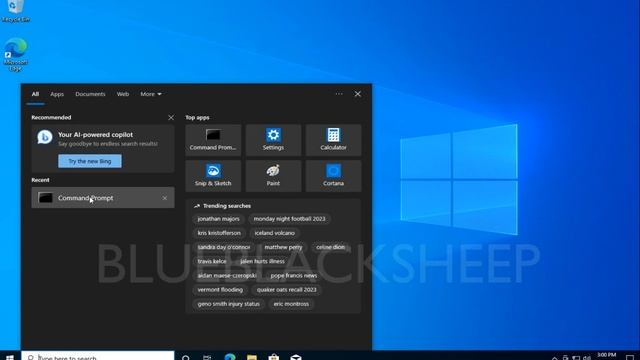Search trending 'aidan maese-czeropski'

[x=227, y=276]
